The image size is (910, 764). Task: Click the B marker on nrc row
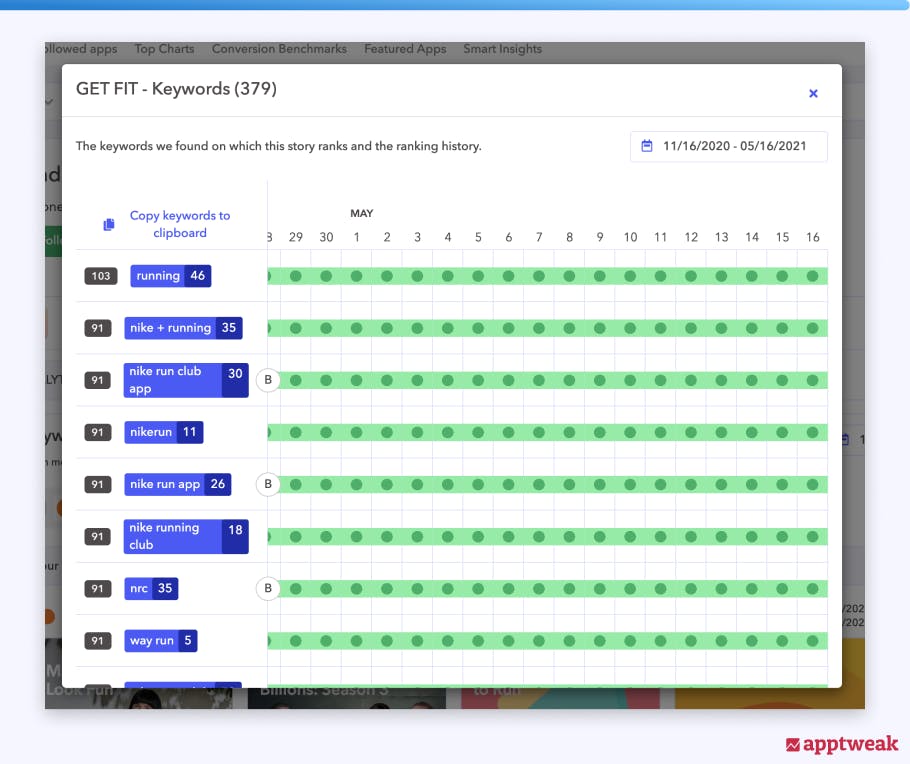pyautogui.click(x=267, y=588)
